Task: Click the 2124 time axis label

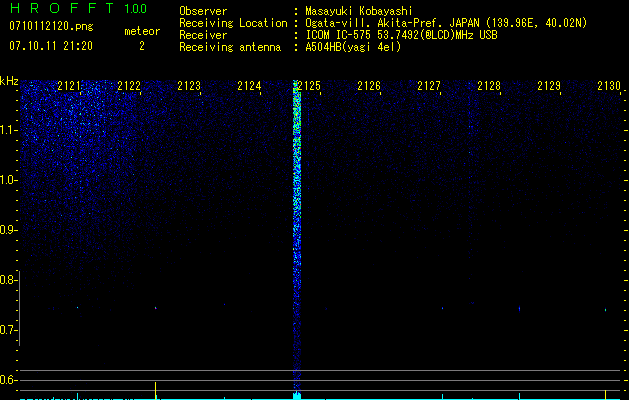Action: pos(249,86)
